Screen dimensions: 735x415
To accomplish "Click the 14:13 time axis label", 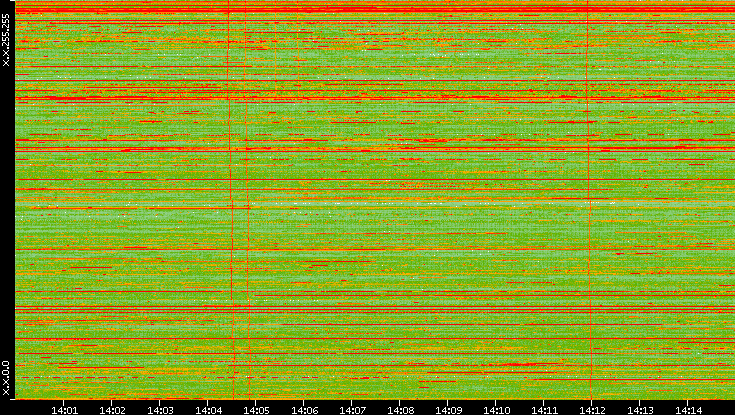I will 640,410.
